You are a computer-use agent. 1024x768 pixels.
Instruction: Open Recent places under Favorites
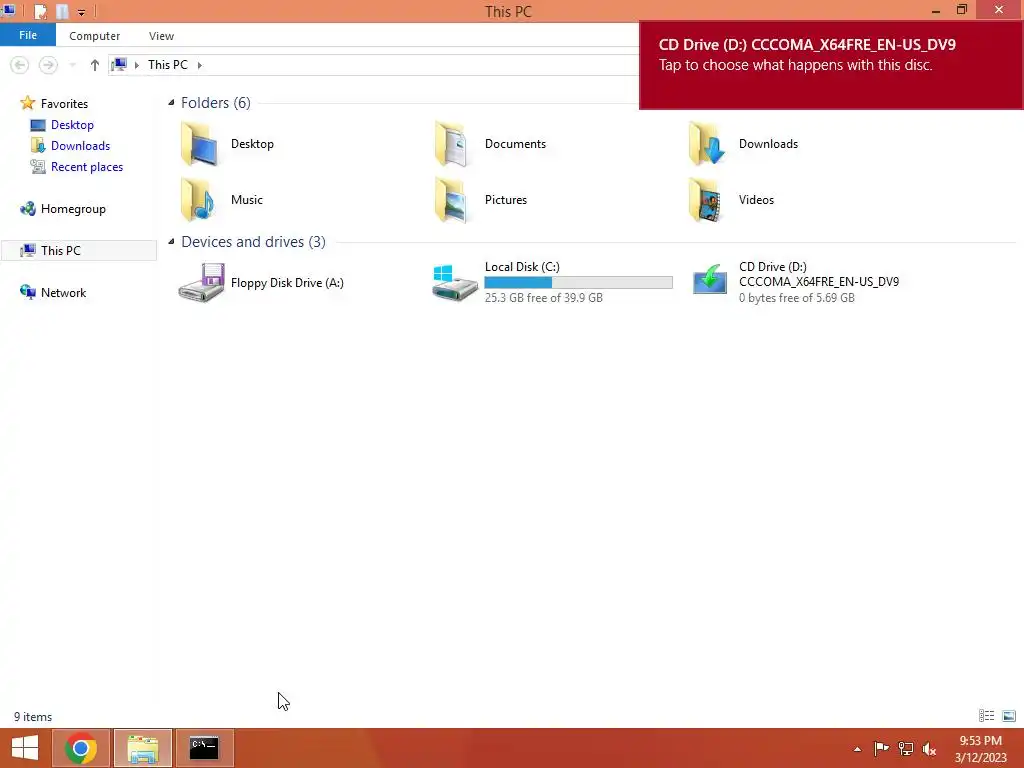click(87, 167)
